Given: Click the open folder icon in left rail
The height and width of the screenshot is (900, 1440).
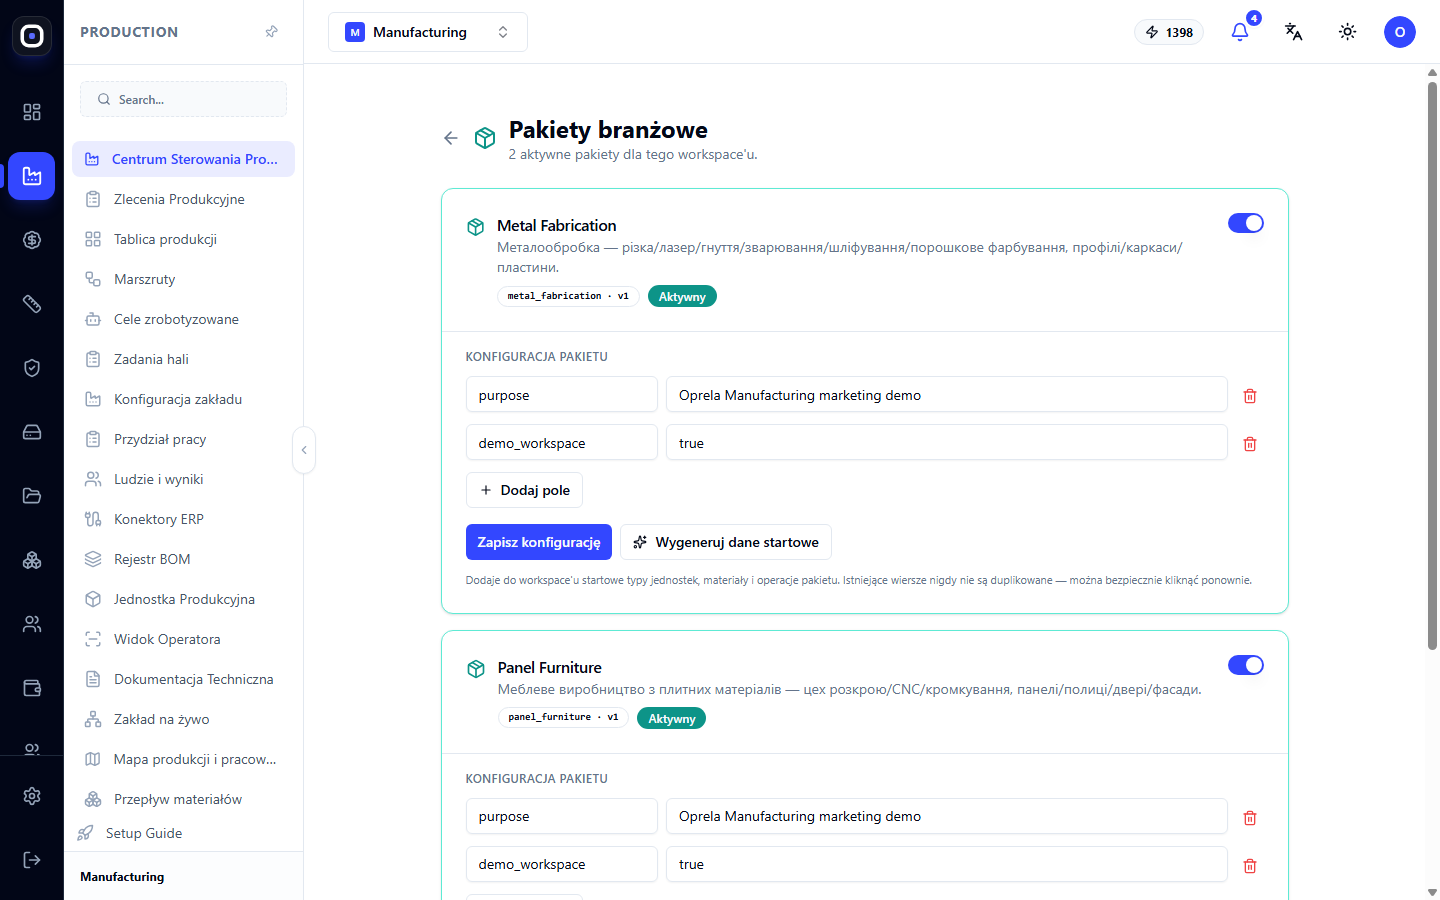Looking at the screenshot, I should tap(32, 496).
